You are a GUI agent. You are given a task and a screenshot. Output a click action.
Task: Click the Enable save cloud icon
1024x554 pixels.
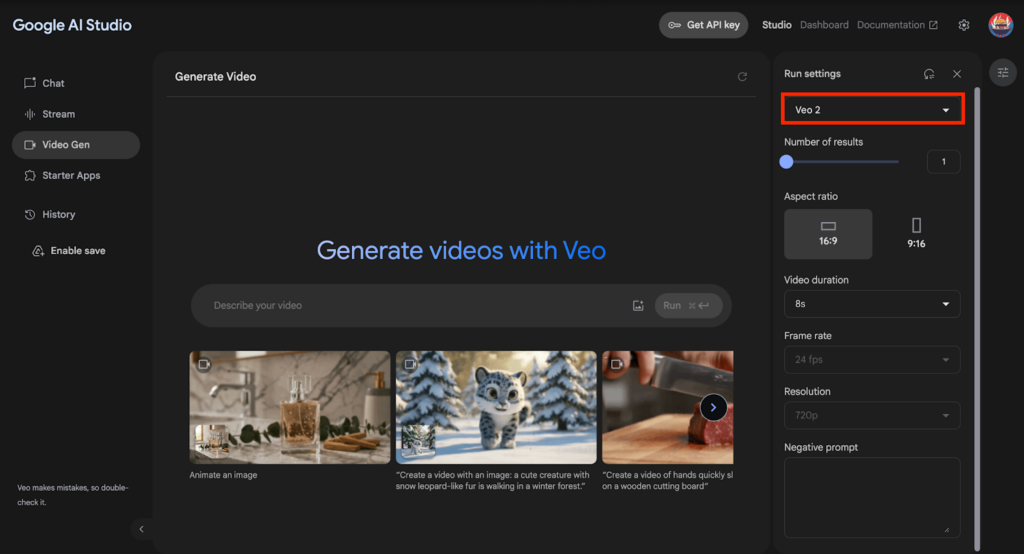tap(39, 251)
